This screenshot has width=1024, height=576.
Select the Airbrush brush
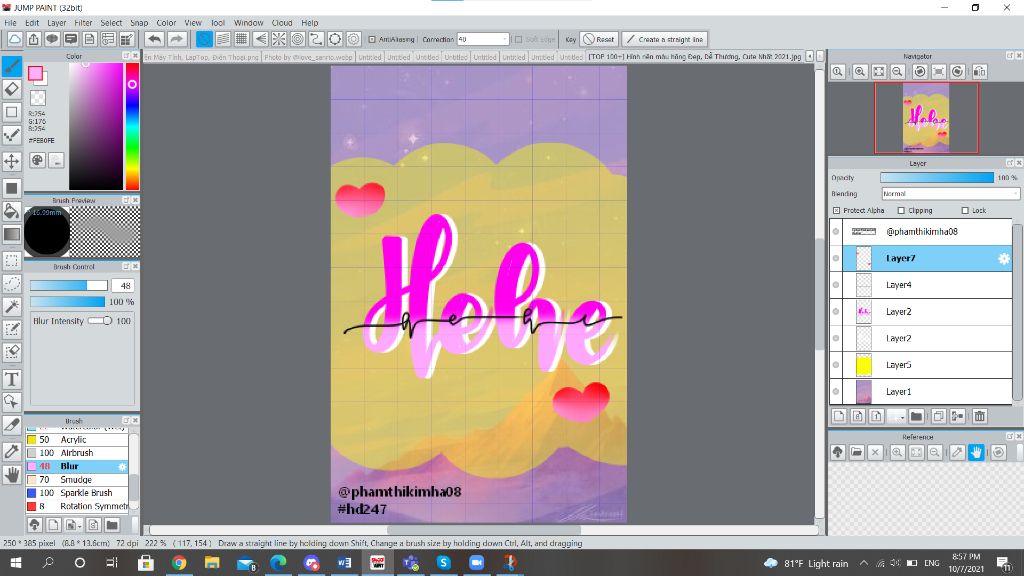click(77, 453)
